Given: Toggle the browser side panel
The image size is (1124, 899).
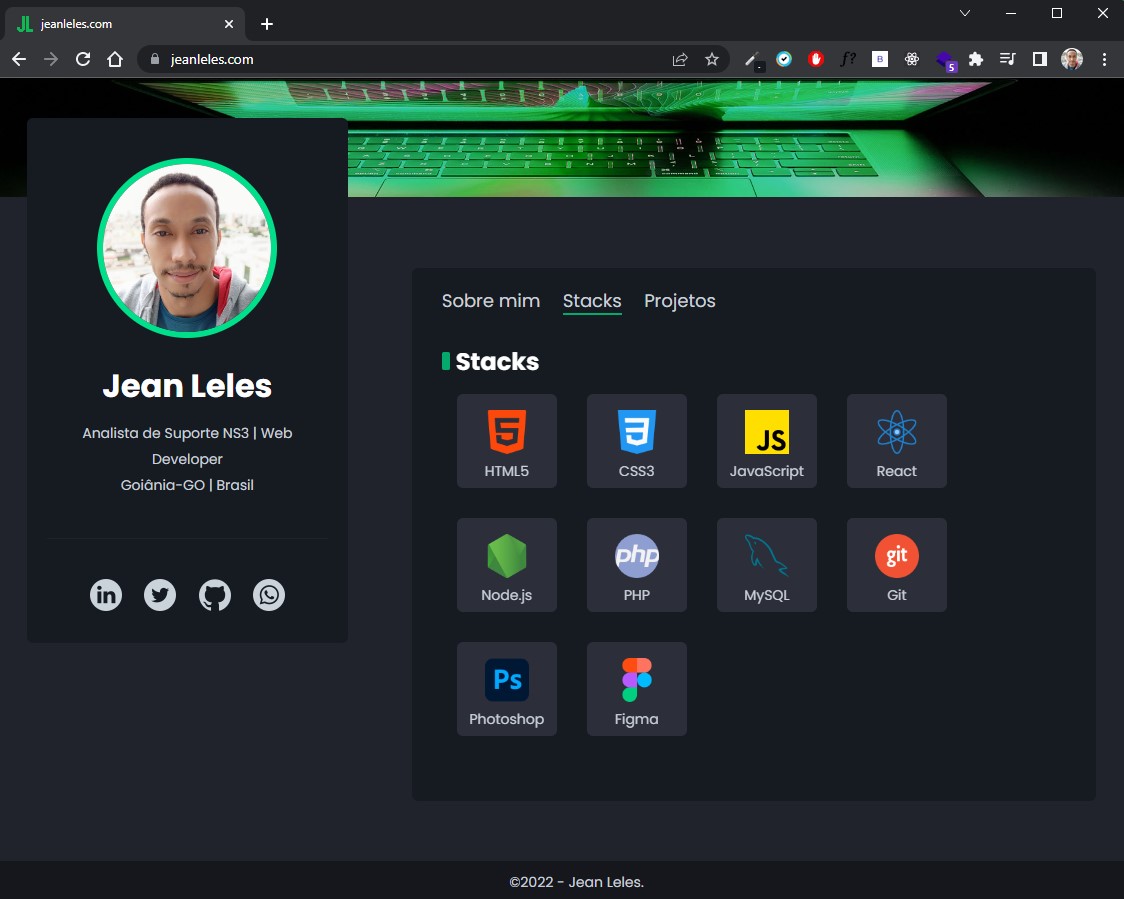Looking at the screenshot, I should tap(1039, 59).
